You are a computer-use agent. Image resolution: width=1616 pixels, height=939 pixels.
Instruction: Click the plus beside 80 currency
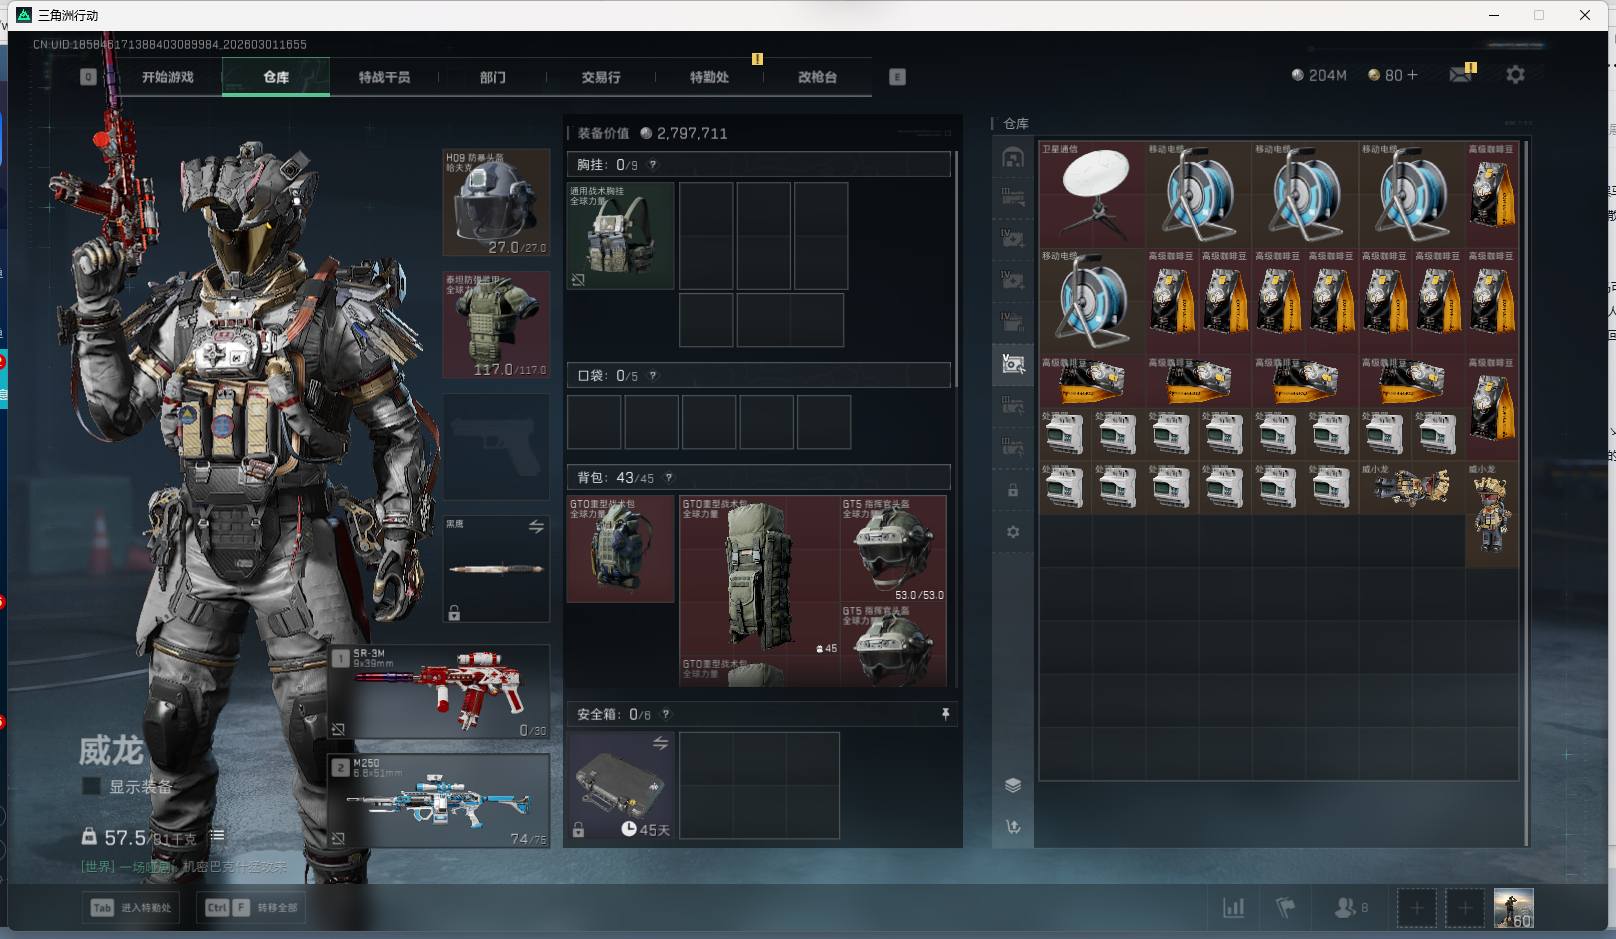pos(1412,75)
